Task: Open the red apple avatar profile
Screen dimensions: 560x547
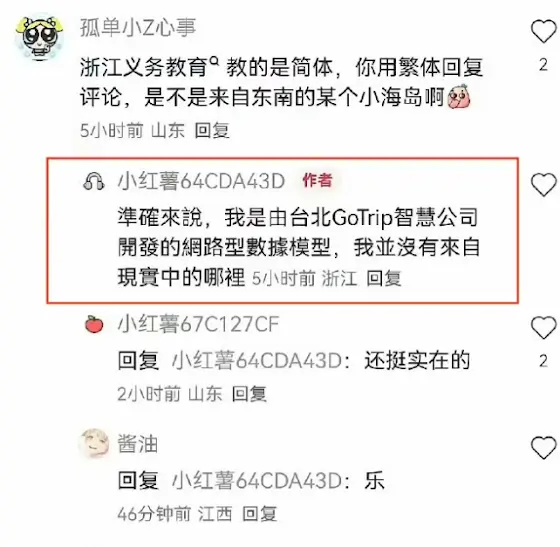Action: 94,324
